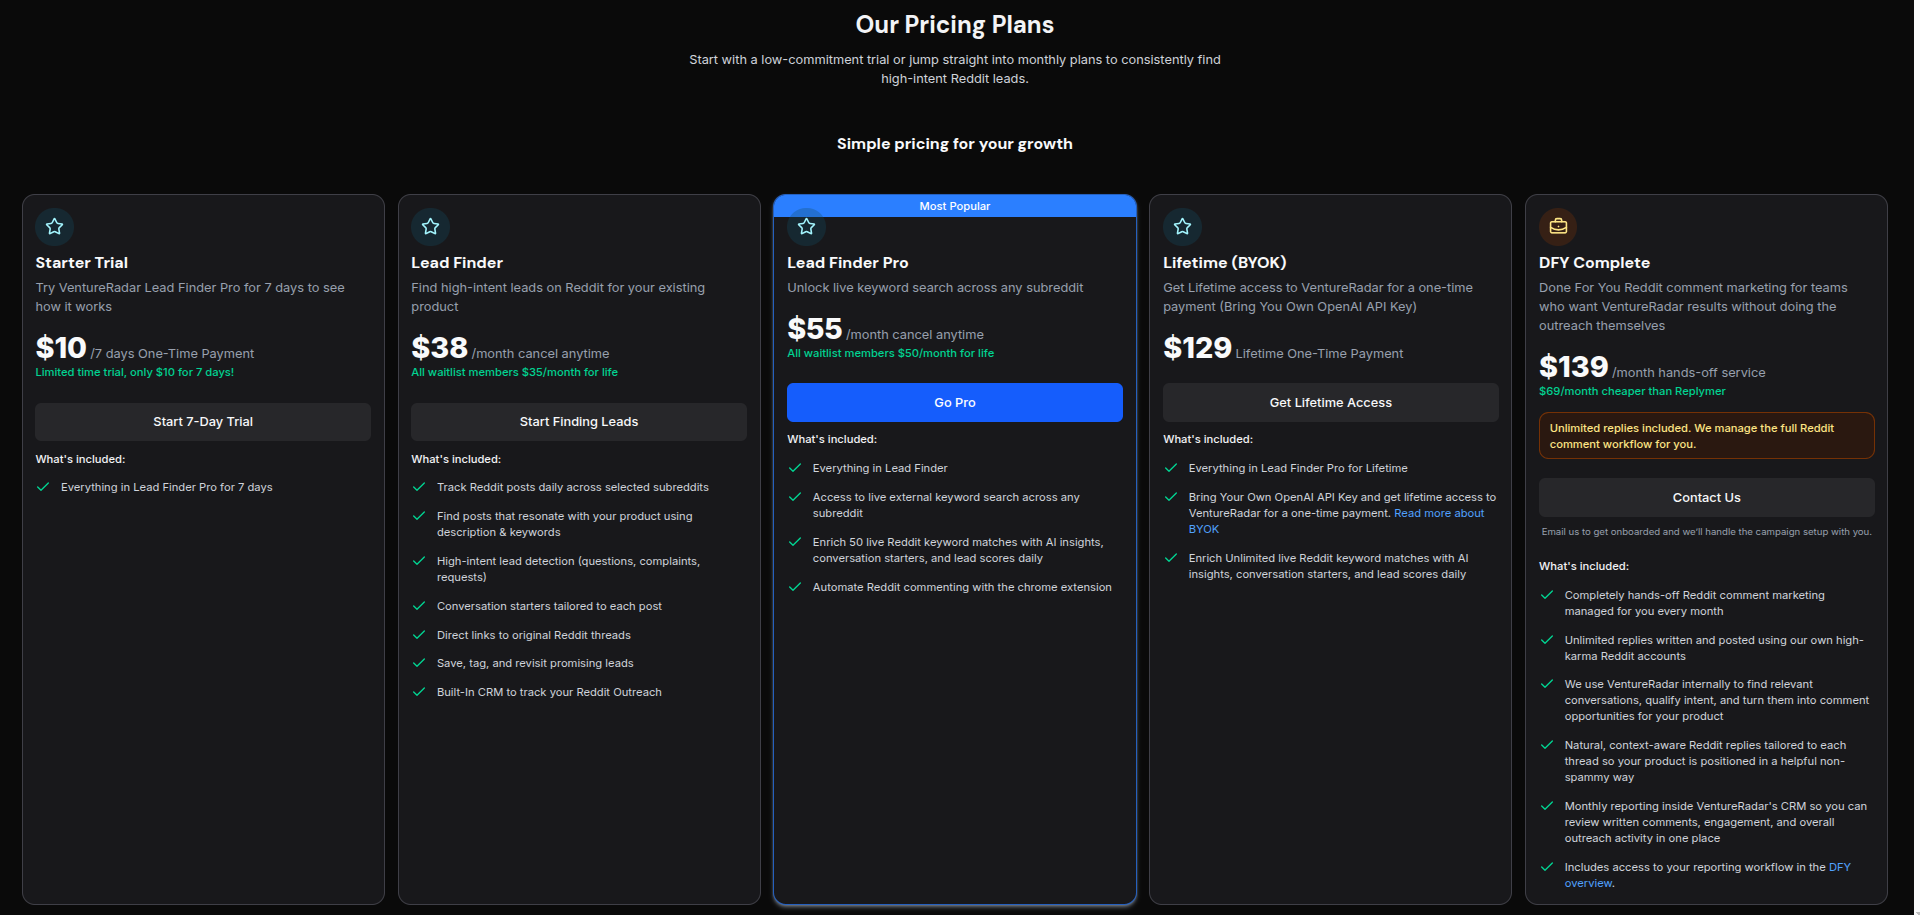
Task: Click checkmark beside 'Built-In CRM to track' feature
Action: (419, 692)
